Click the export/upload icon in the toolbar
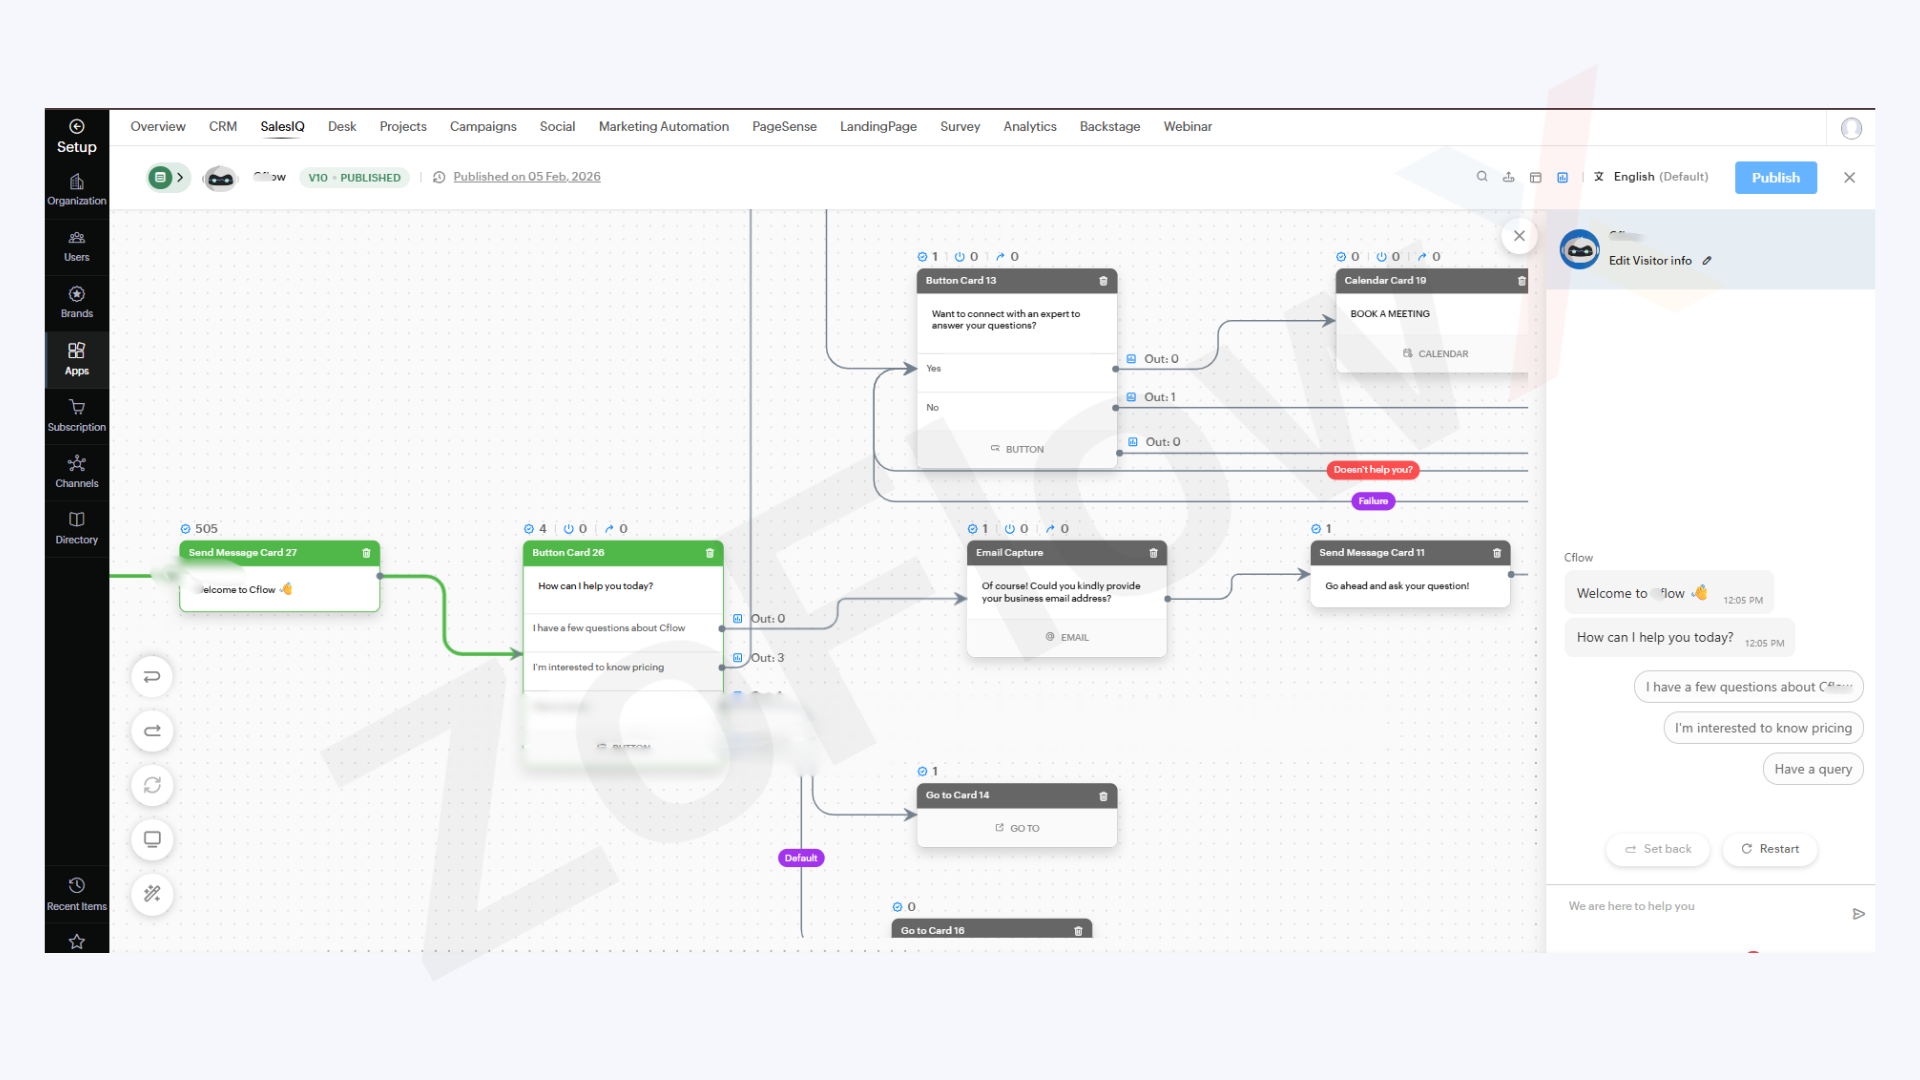This screenshot has height=1080, width=1920. point(1509,177)
